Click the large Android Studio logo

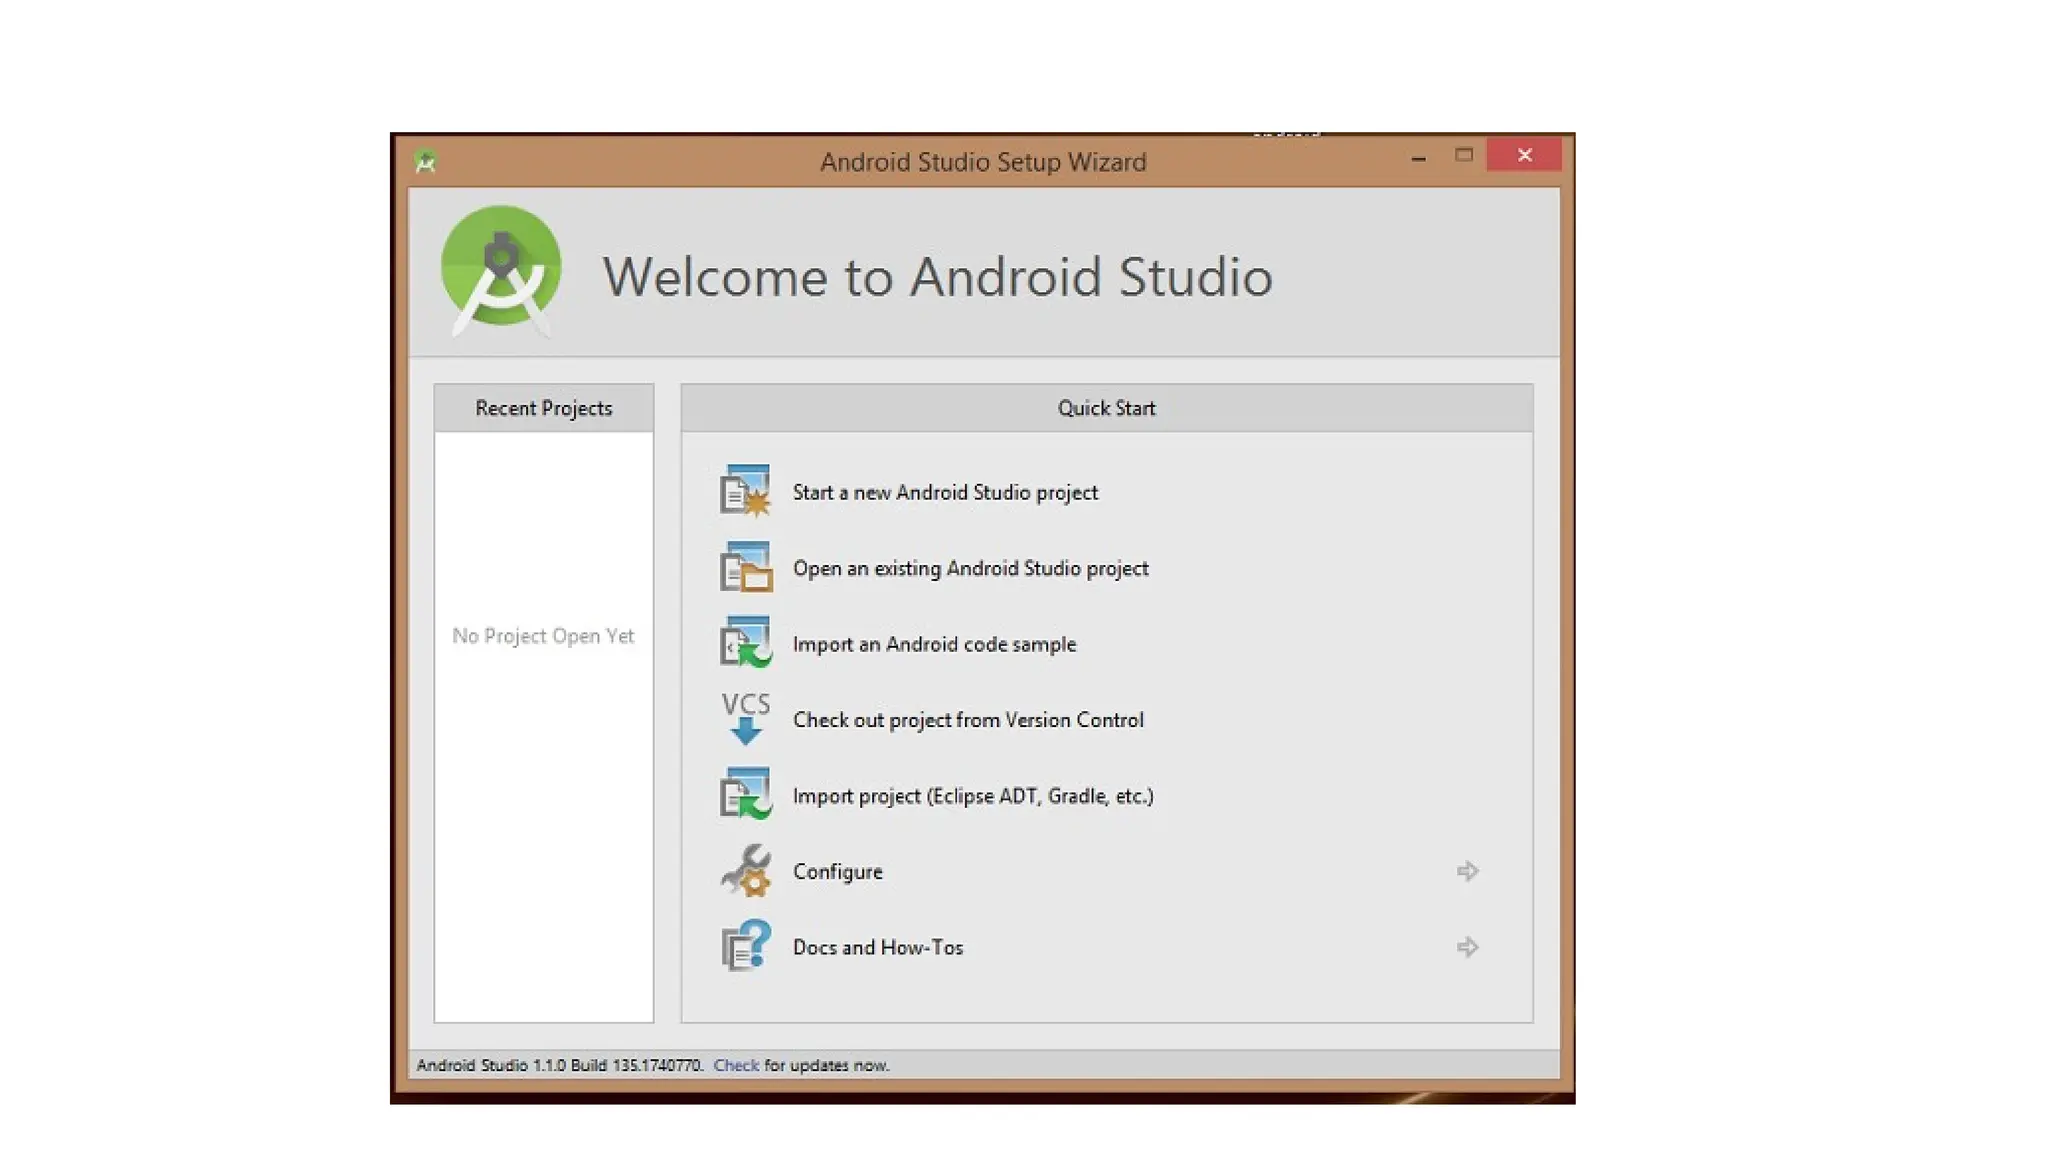(501, 268)
